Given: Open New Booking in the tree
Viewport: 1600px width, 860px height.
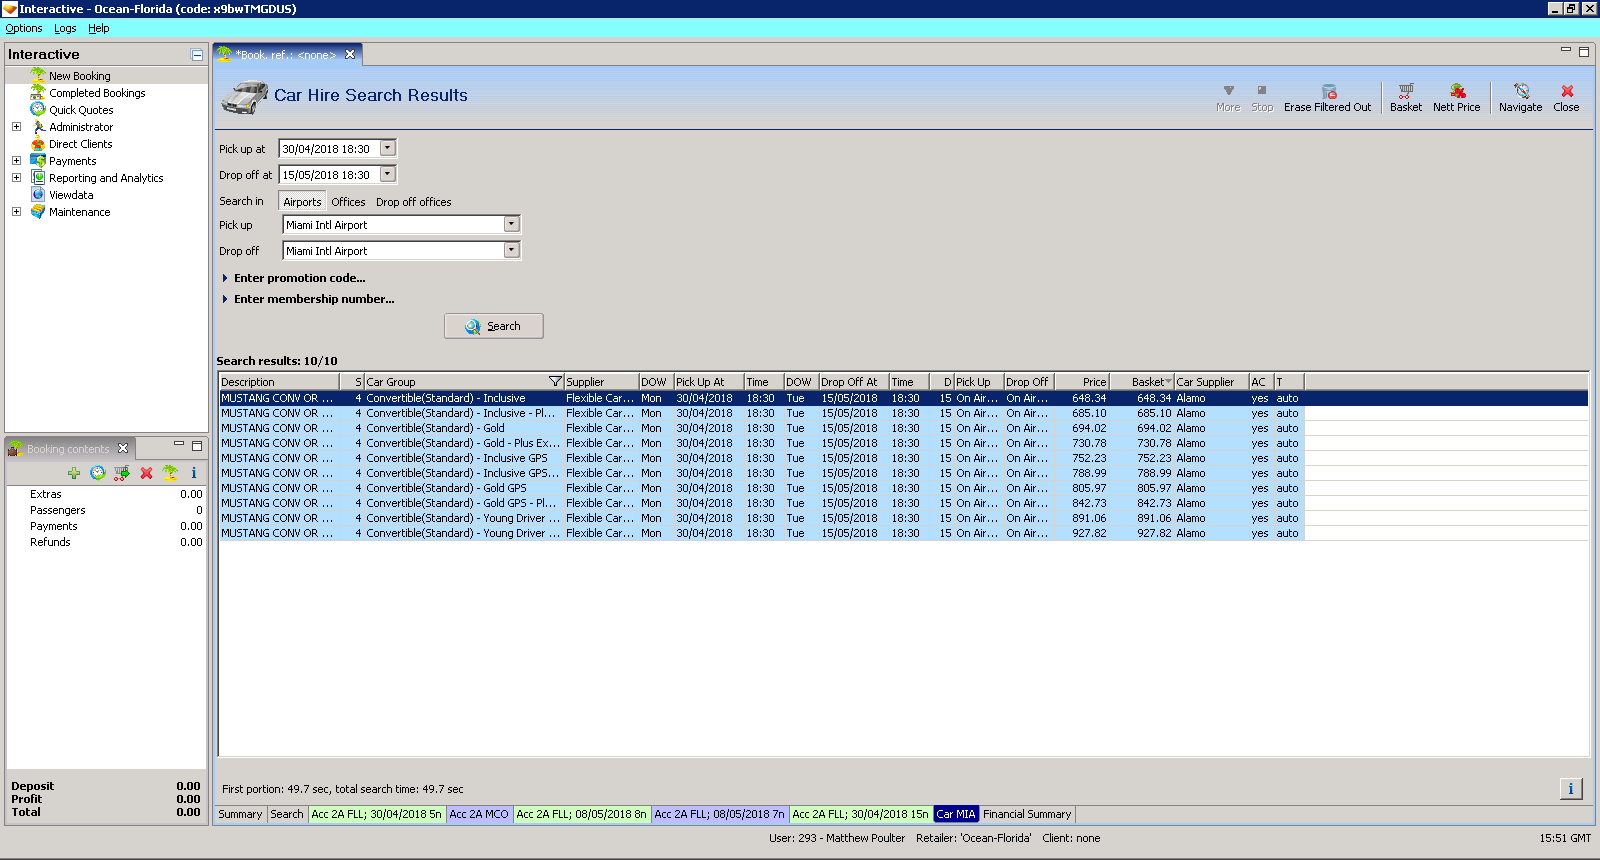Looking at the screenshot, I should (80, 76).
